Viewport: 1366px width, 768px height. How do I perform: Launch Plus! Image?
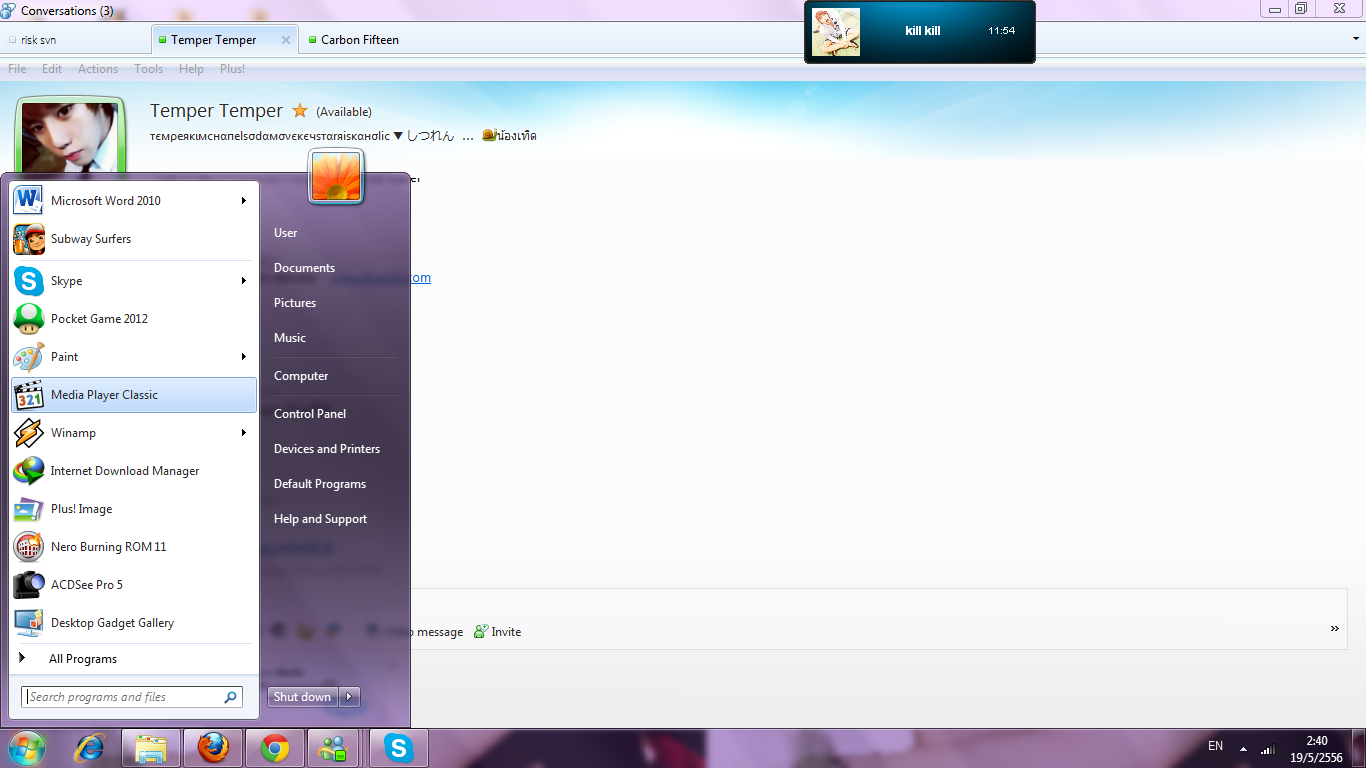point(134,509)
